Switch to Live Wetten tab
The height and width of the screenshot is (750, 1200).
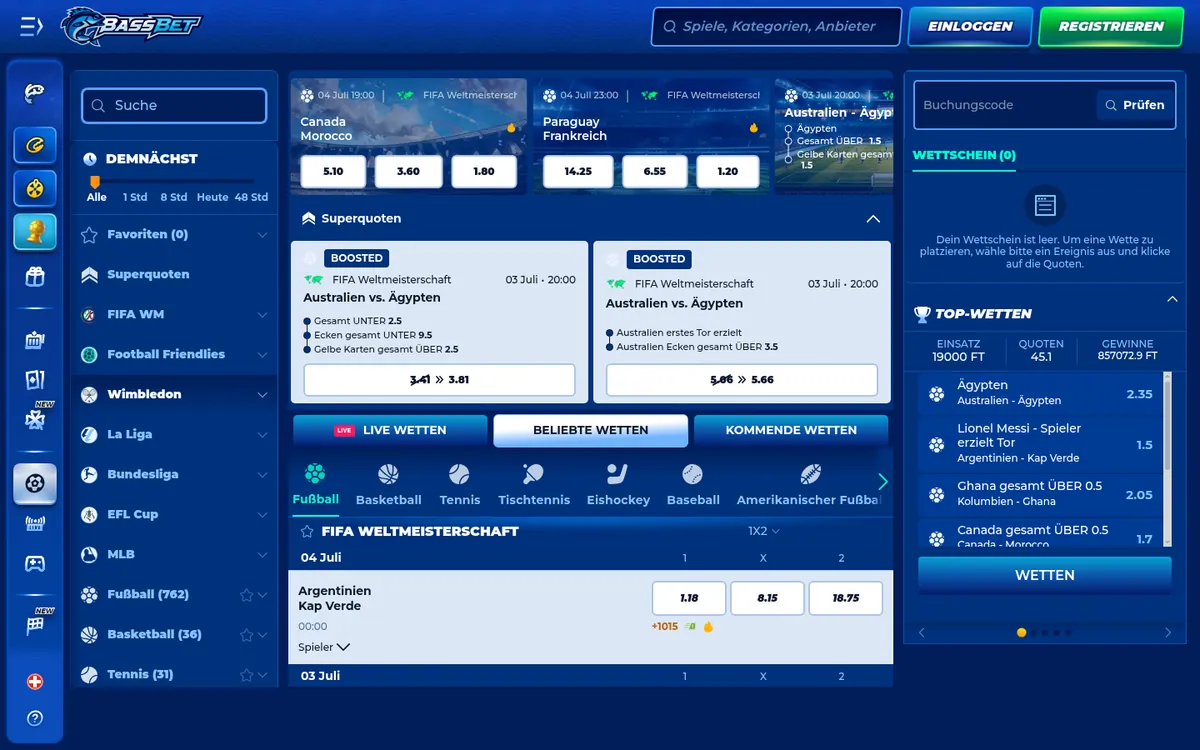pos(390,430)
